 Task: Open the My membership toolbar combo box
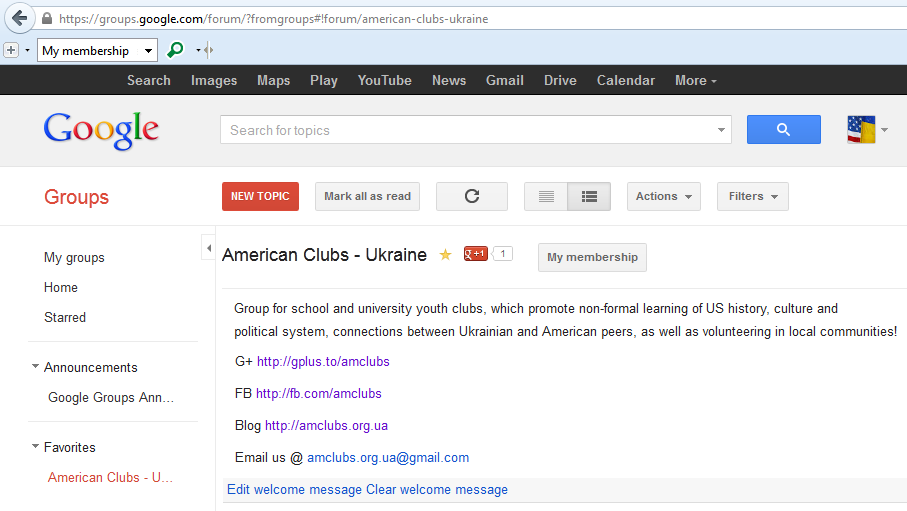coord(97,50)
